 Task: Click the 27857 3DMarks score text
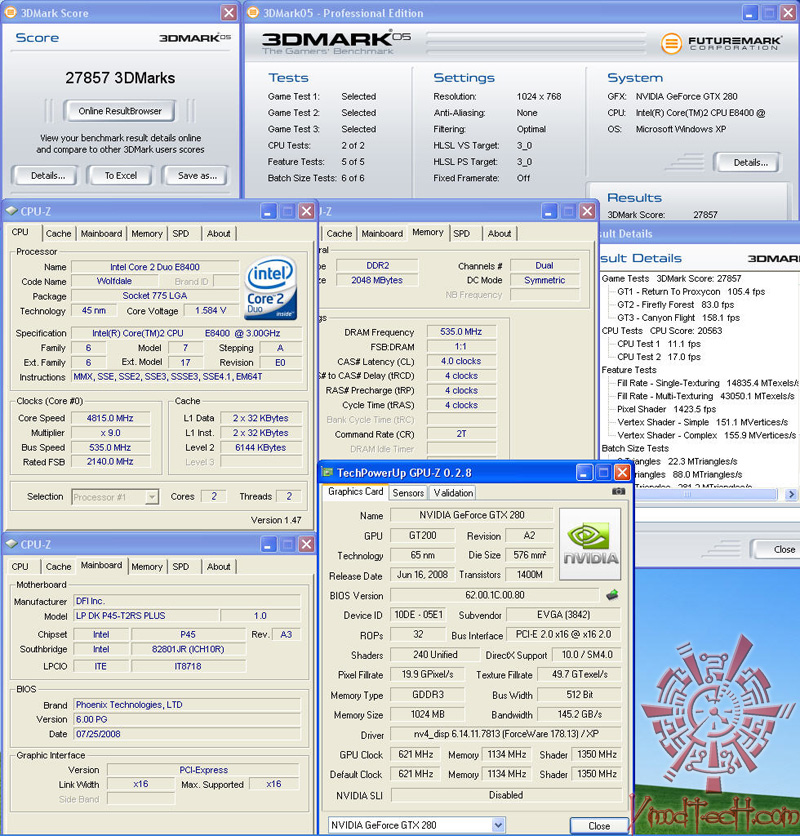click(120, 78)
